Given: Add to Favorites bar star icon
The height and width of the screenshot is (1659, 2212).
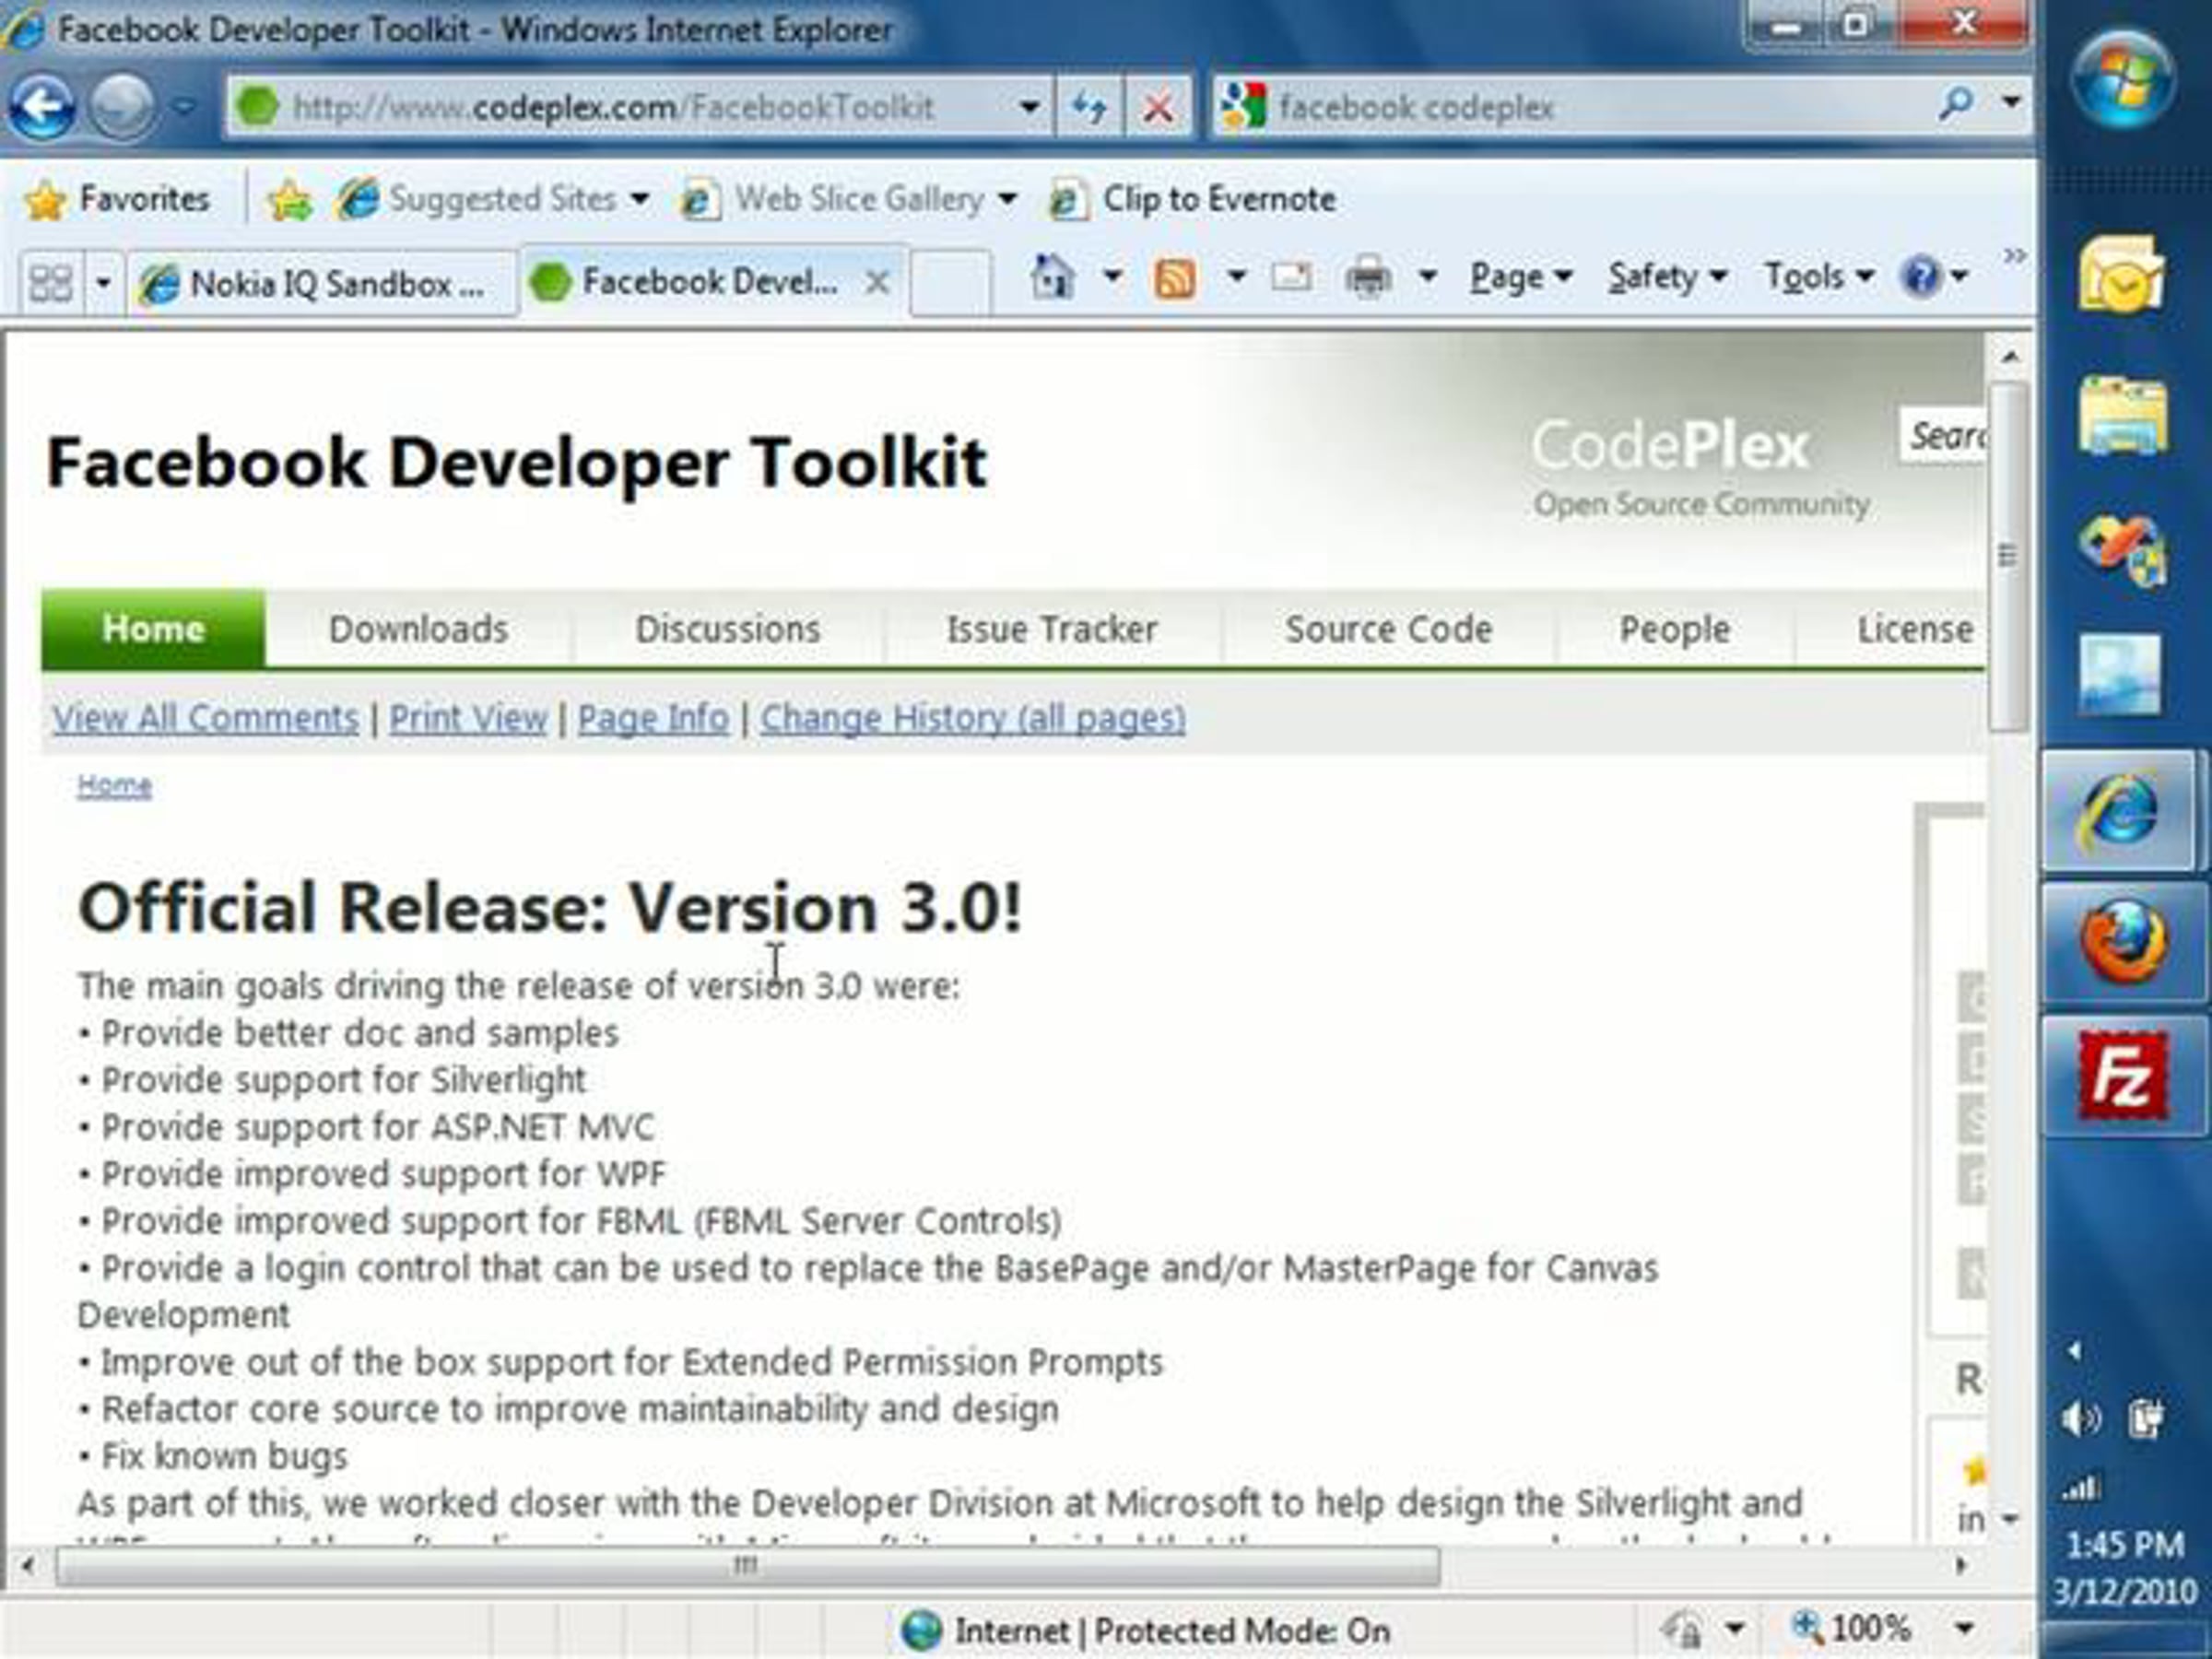Looking at the screenshot, I should coord(289,201).
